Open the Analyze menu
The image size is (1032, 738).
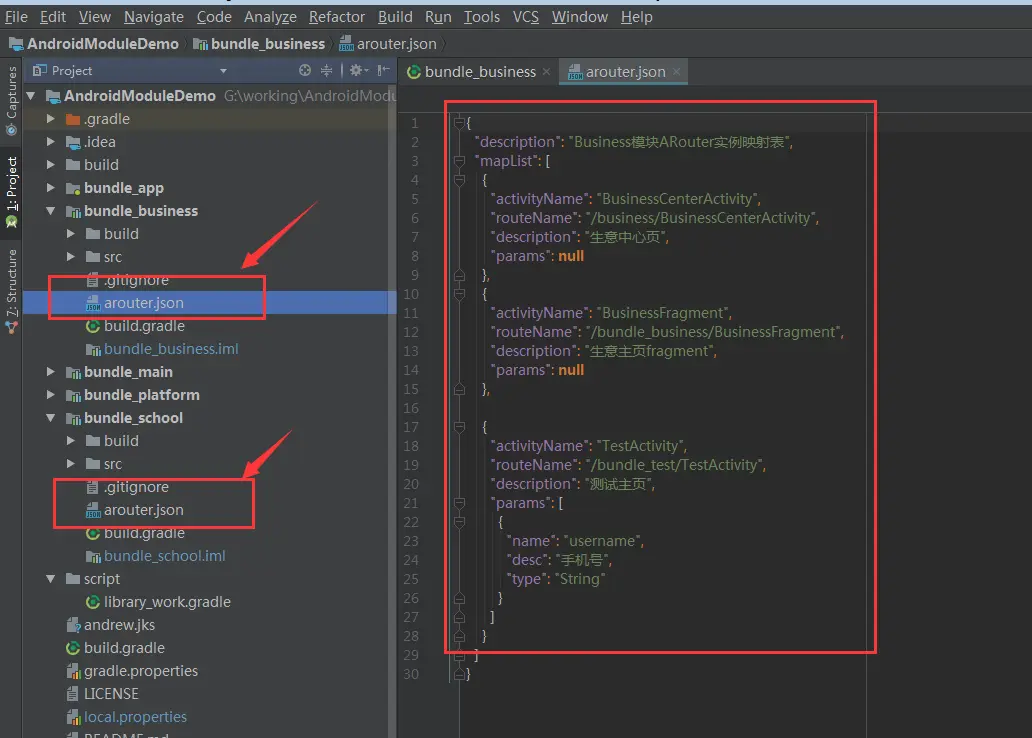click(270, 16)
